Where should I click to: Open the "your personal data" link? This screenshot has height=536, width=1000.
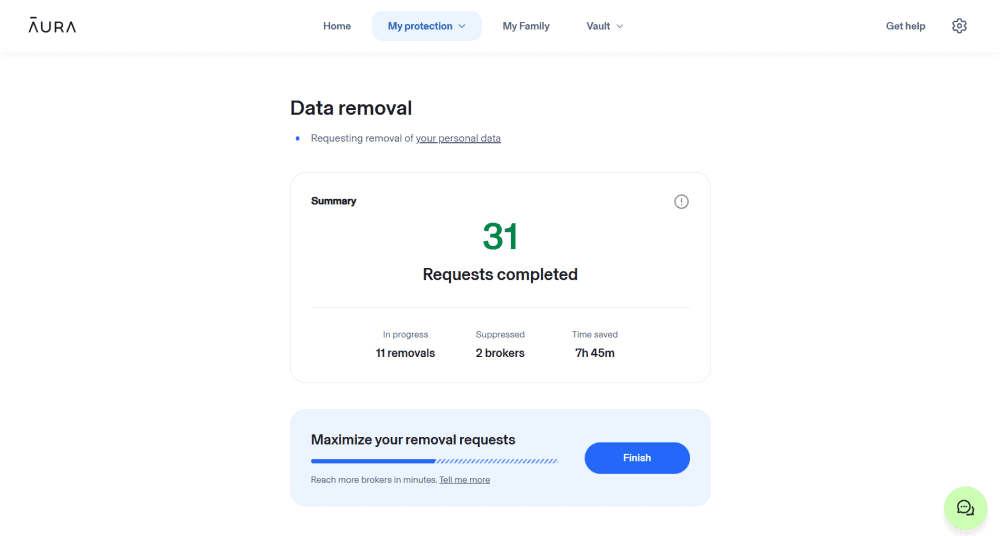pyautogui.click(x=458, y=139)
